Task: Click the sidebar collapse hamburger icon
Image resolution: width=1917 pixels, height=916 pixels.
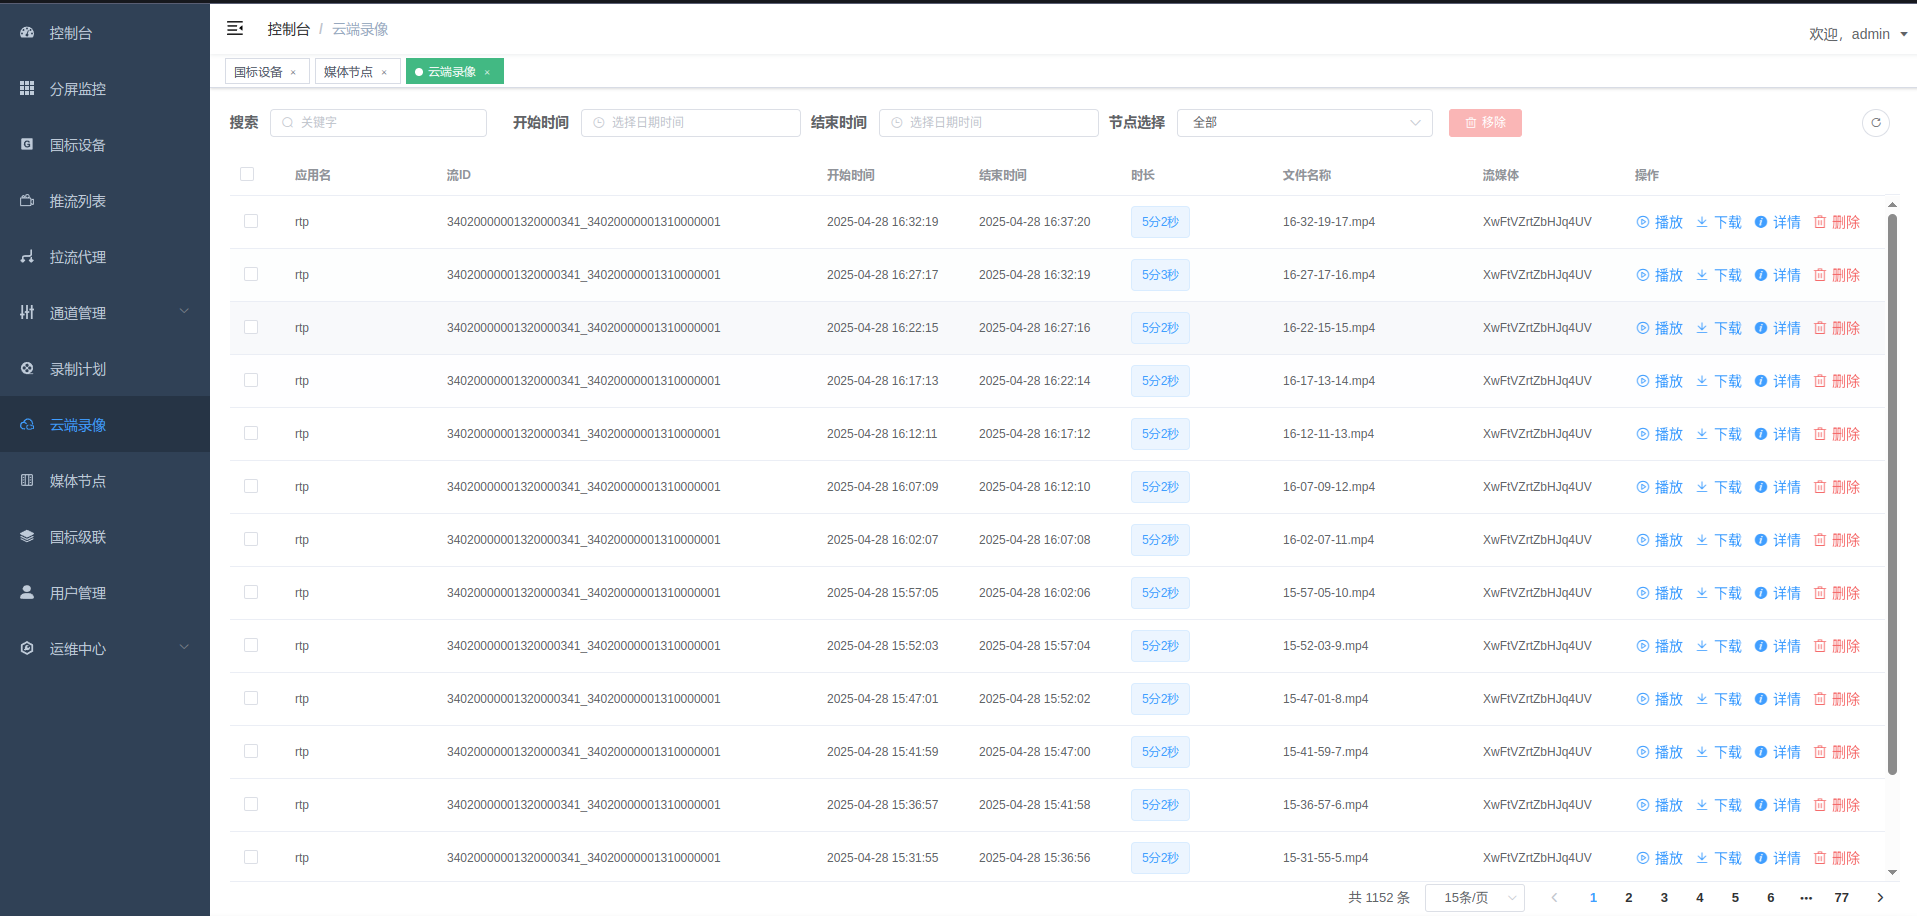Action: (235, 29)
